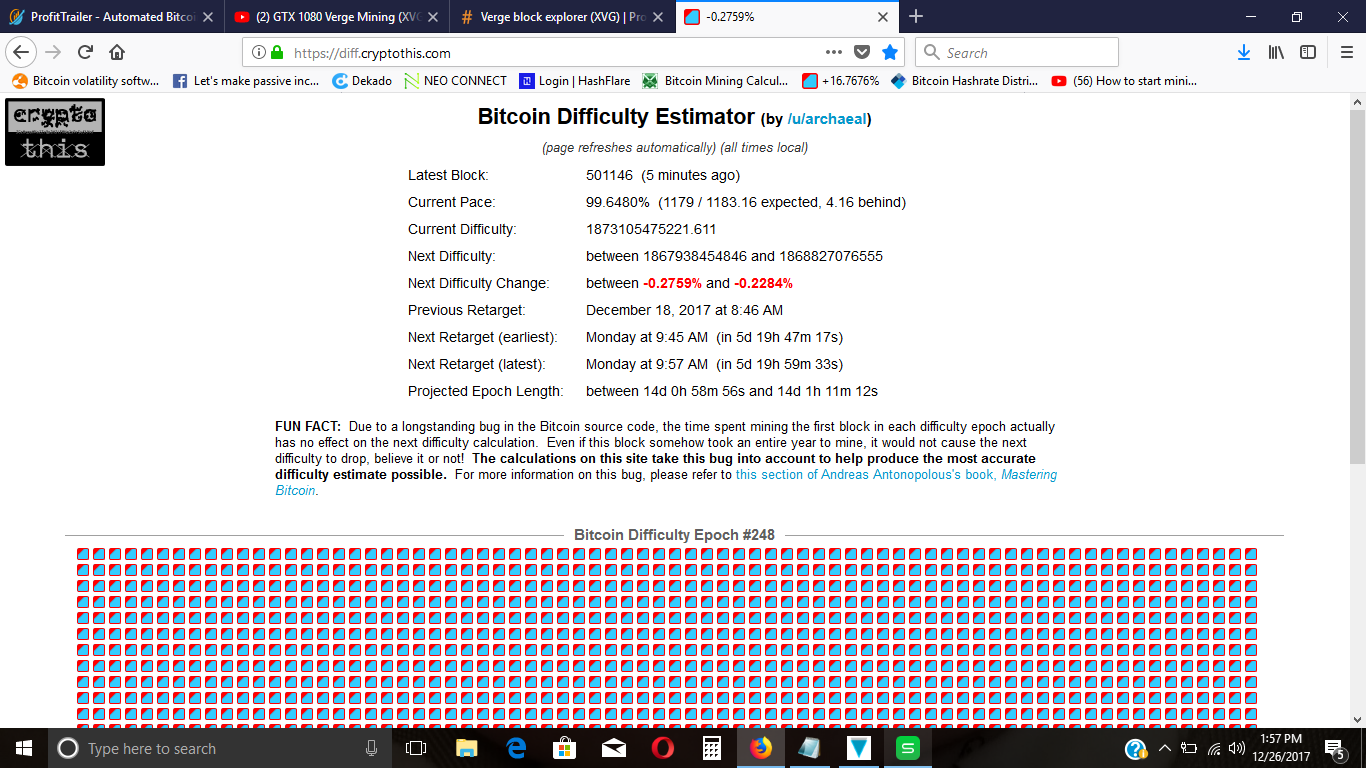This screenshot has height=768, width=1366.
Task: Expand hidden system tray icons
Action: (x=1164, y=748)
